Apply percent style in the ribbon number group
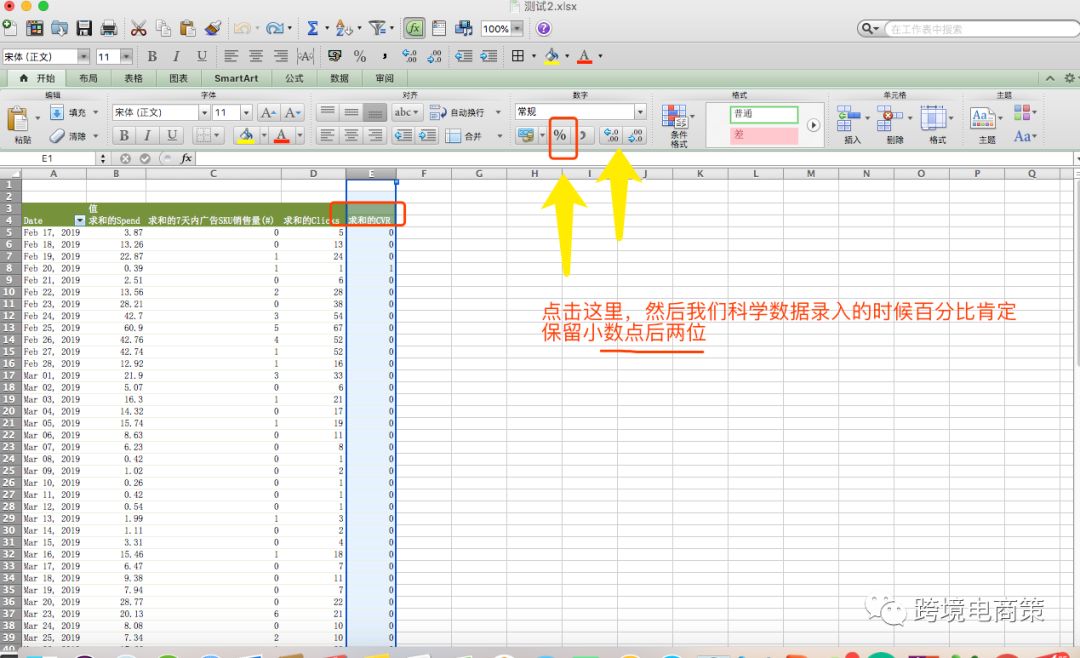Image resolution: width=1080 pixels, height=658 pixels. [560, 135]
